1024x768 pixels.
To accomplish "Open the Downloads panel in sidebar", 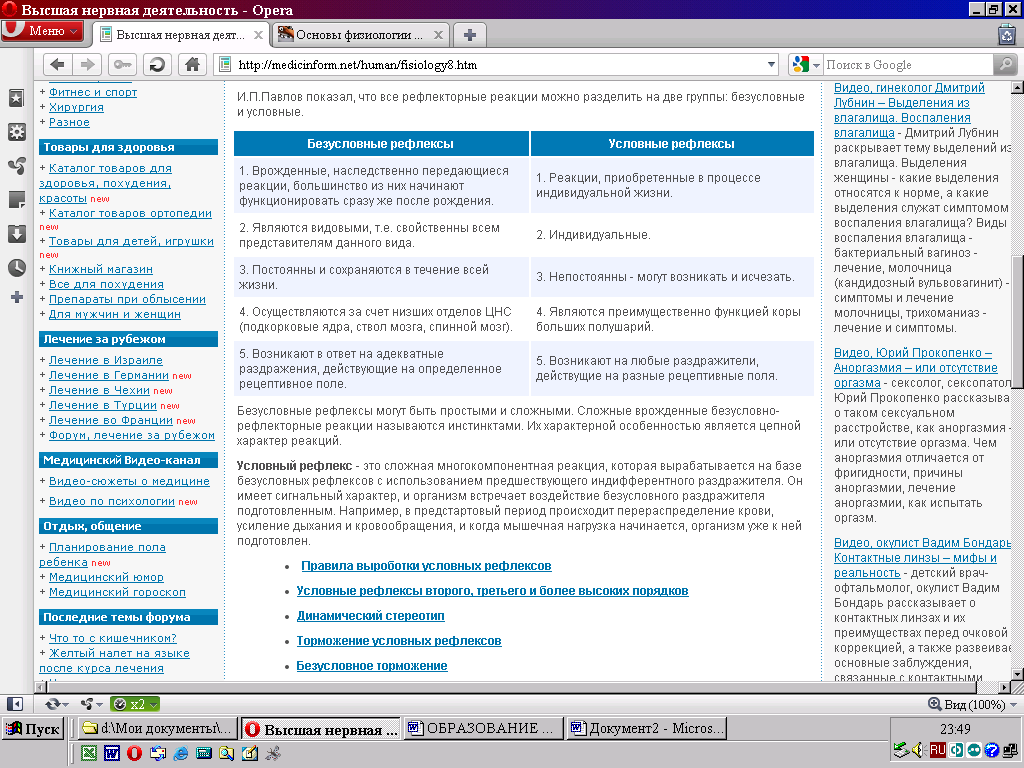I will [x=16, y=234].
